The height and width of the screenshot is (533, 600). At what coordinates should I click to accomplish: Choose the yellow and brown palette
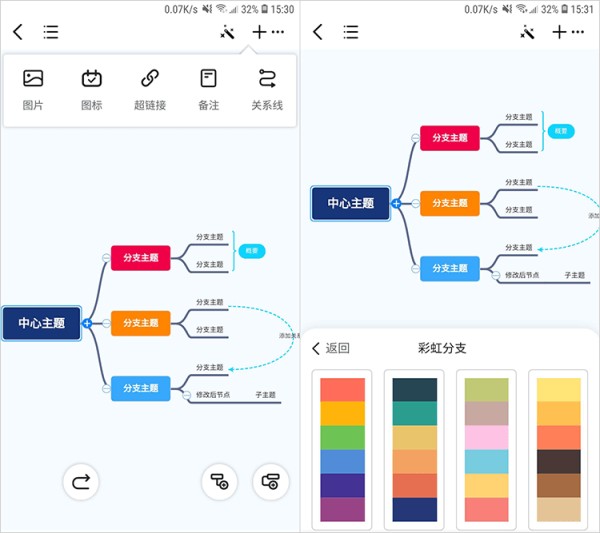pyautogui.click(x=558, y=450)
